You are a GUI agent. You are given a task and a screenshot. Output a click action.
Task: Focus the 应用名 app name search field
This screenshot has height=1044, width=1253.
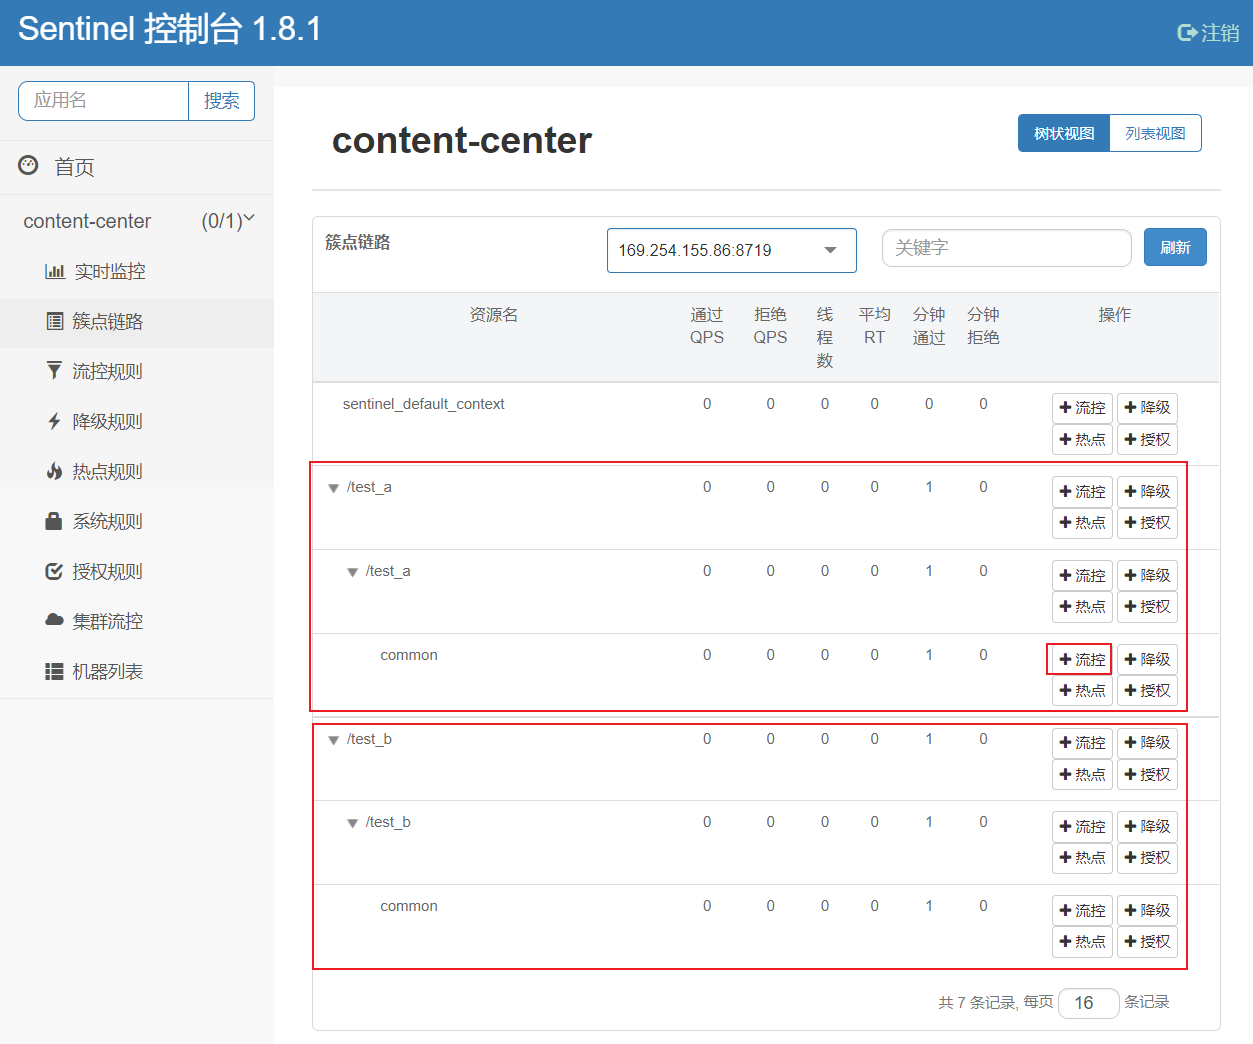click(104, 101)
